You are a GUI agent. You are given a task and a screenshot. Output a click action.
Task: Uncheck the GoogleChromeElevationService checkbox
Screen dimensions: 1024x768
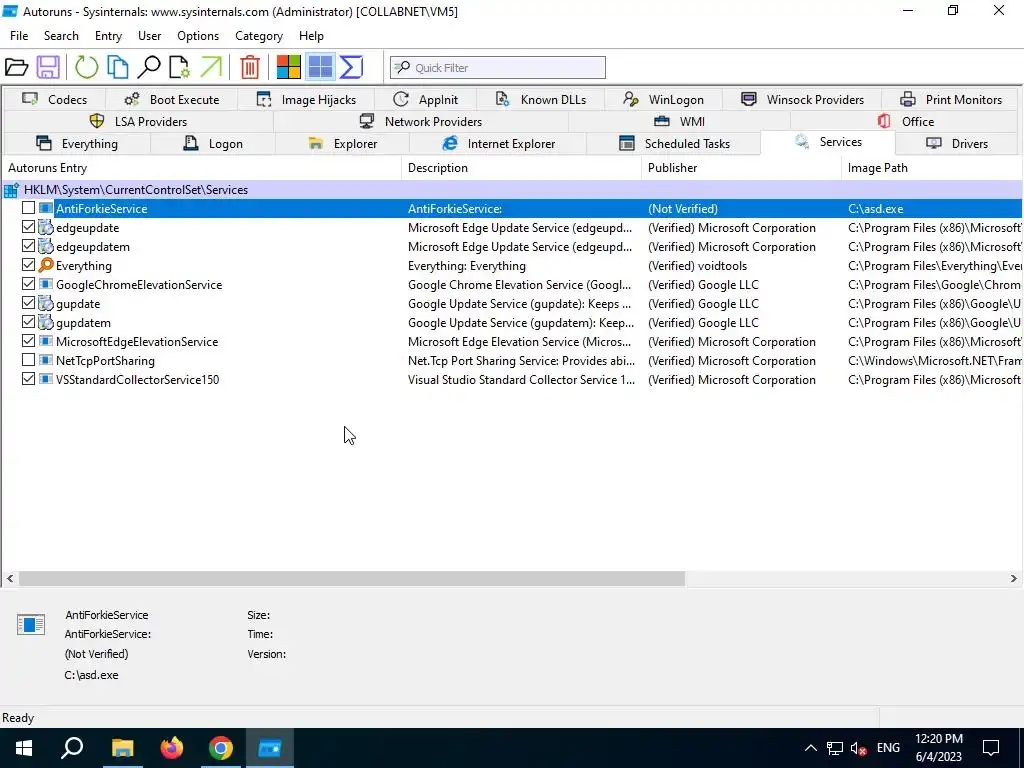coord(28,284)
